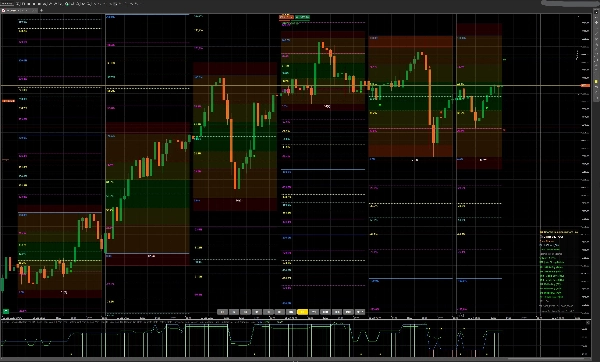This screenshot has width=600, height=362.
Task: Click the green order button above the chart
Action: (x=302, y=17)
